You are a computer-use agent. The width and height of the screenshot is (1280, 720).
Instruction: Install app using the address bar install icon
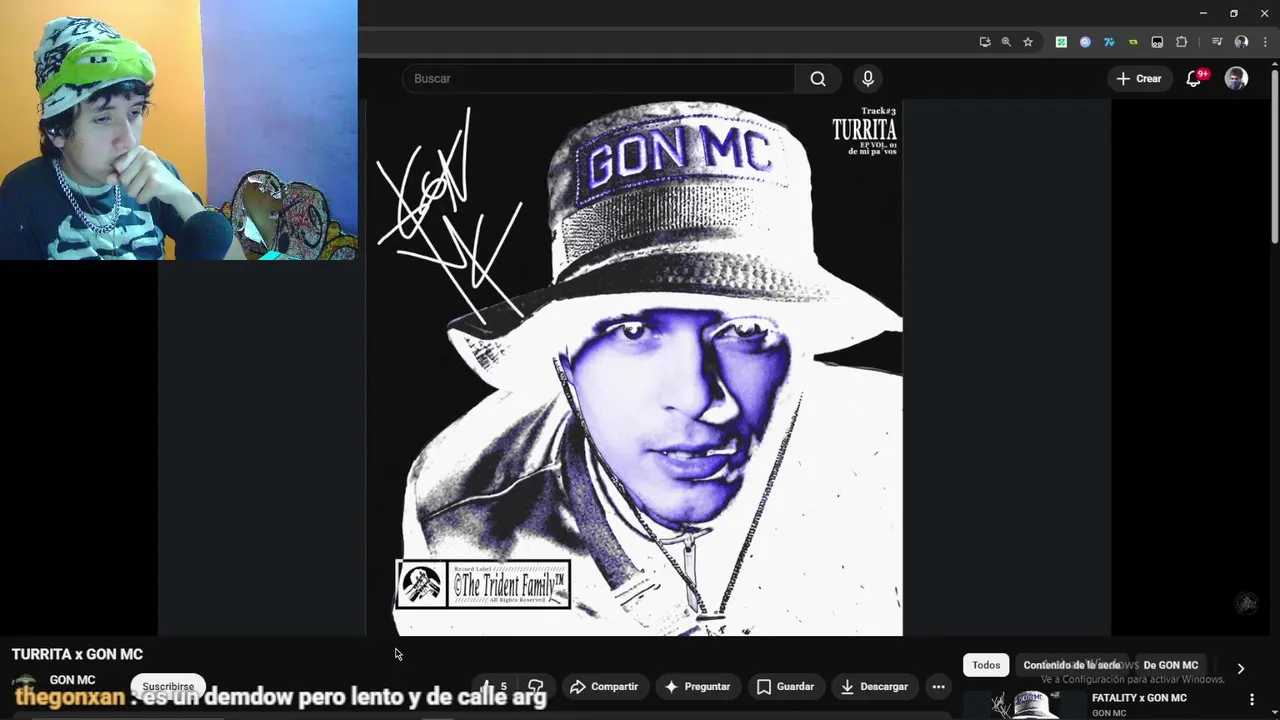tap(985, 42)
